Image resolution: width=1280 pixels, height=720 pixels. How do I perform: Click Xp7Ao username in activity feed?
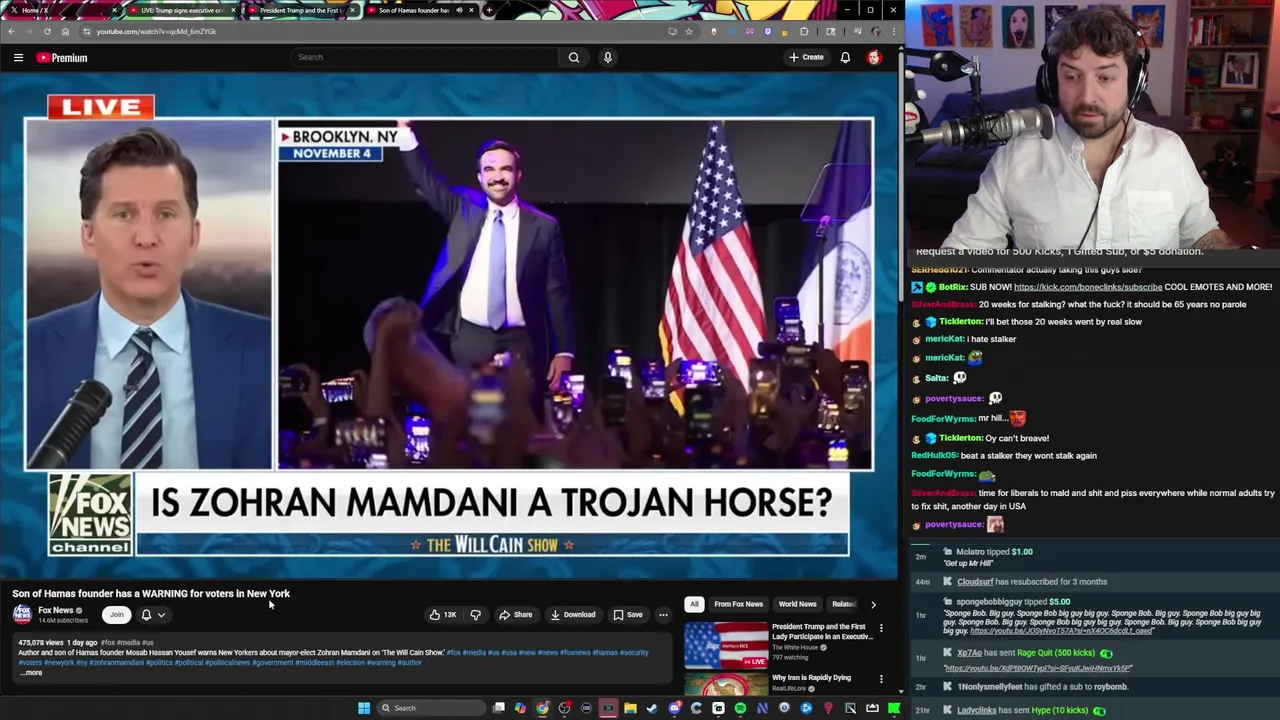coord(969,653)
